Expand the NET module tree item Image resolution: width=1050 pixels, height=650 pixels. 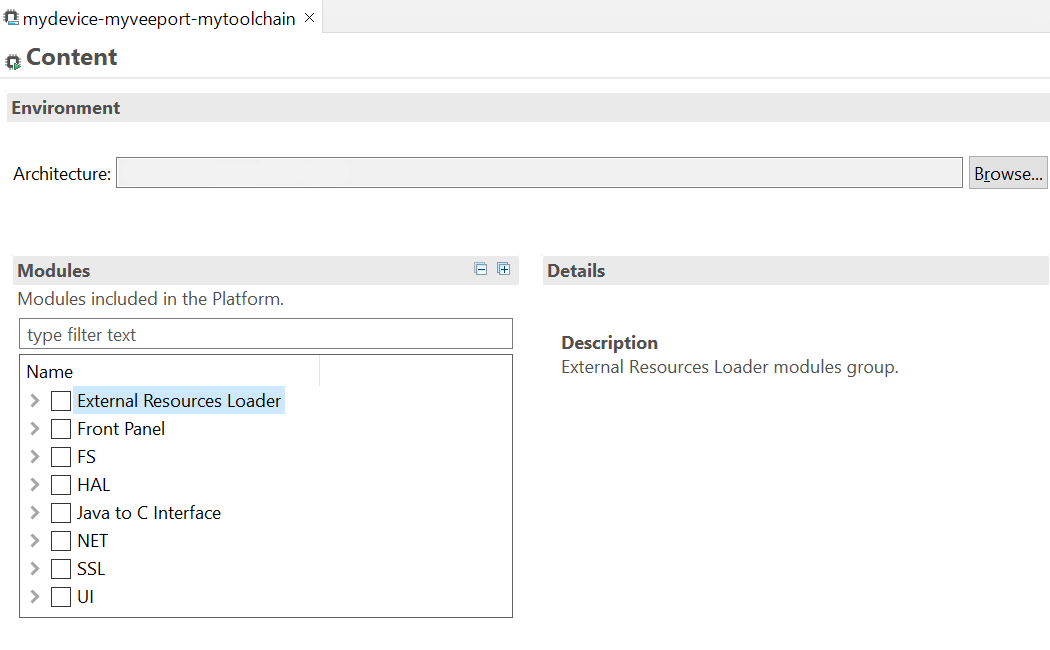33,540
